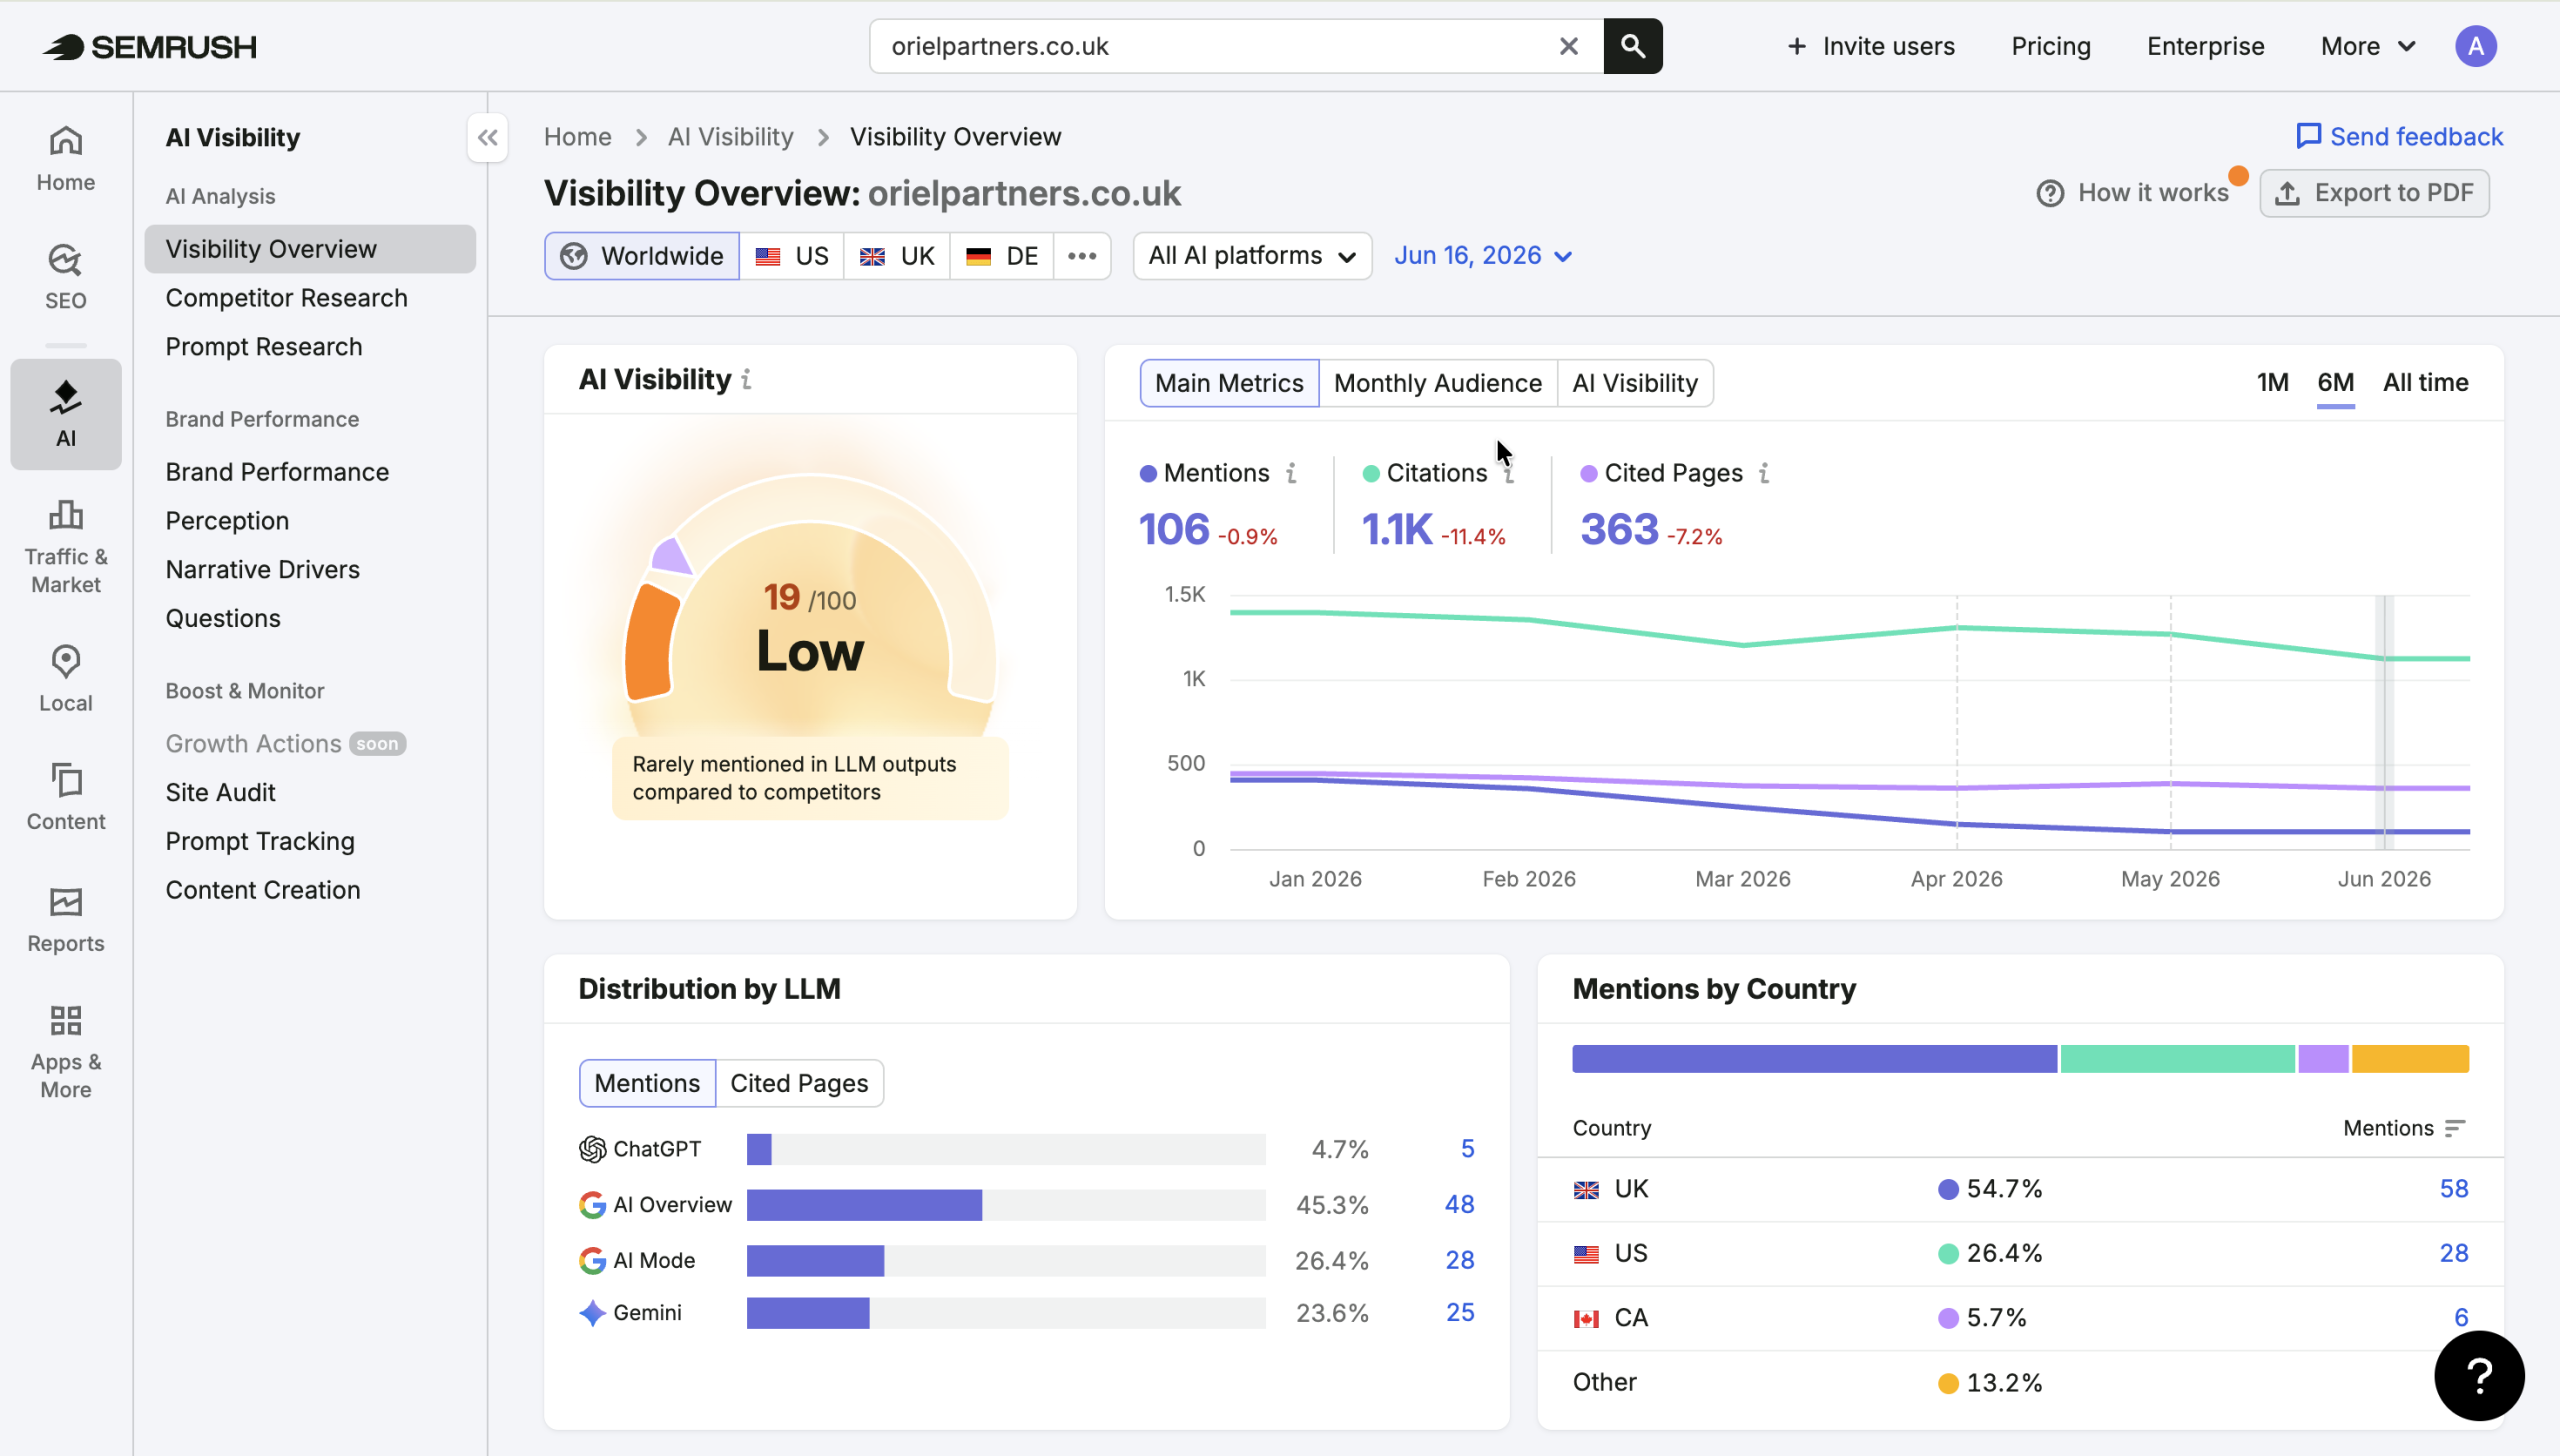Open Reports section in the left rail

pos(66,919)
